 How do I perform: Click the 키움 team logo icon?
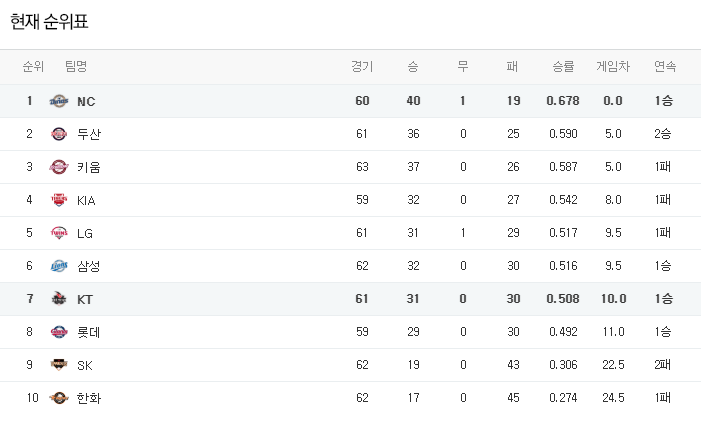tap(59, 167)
